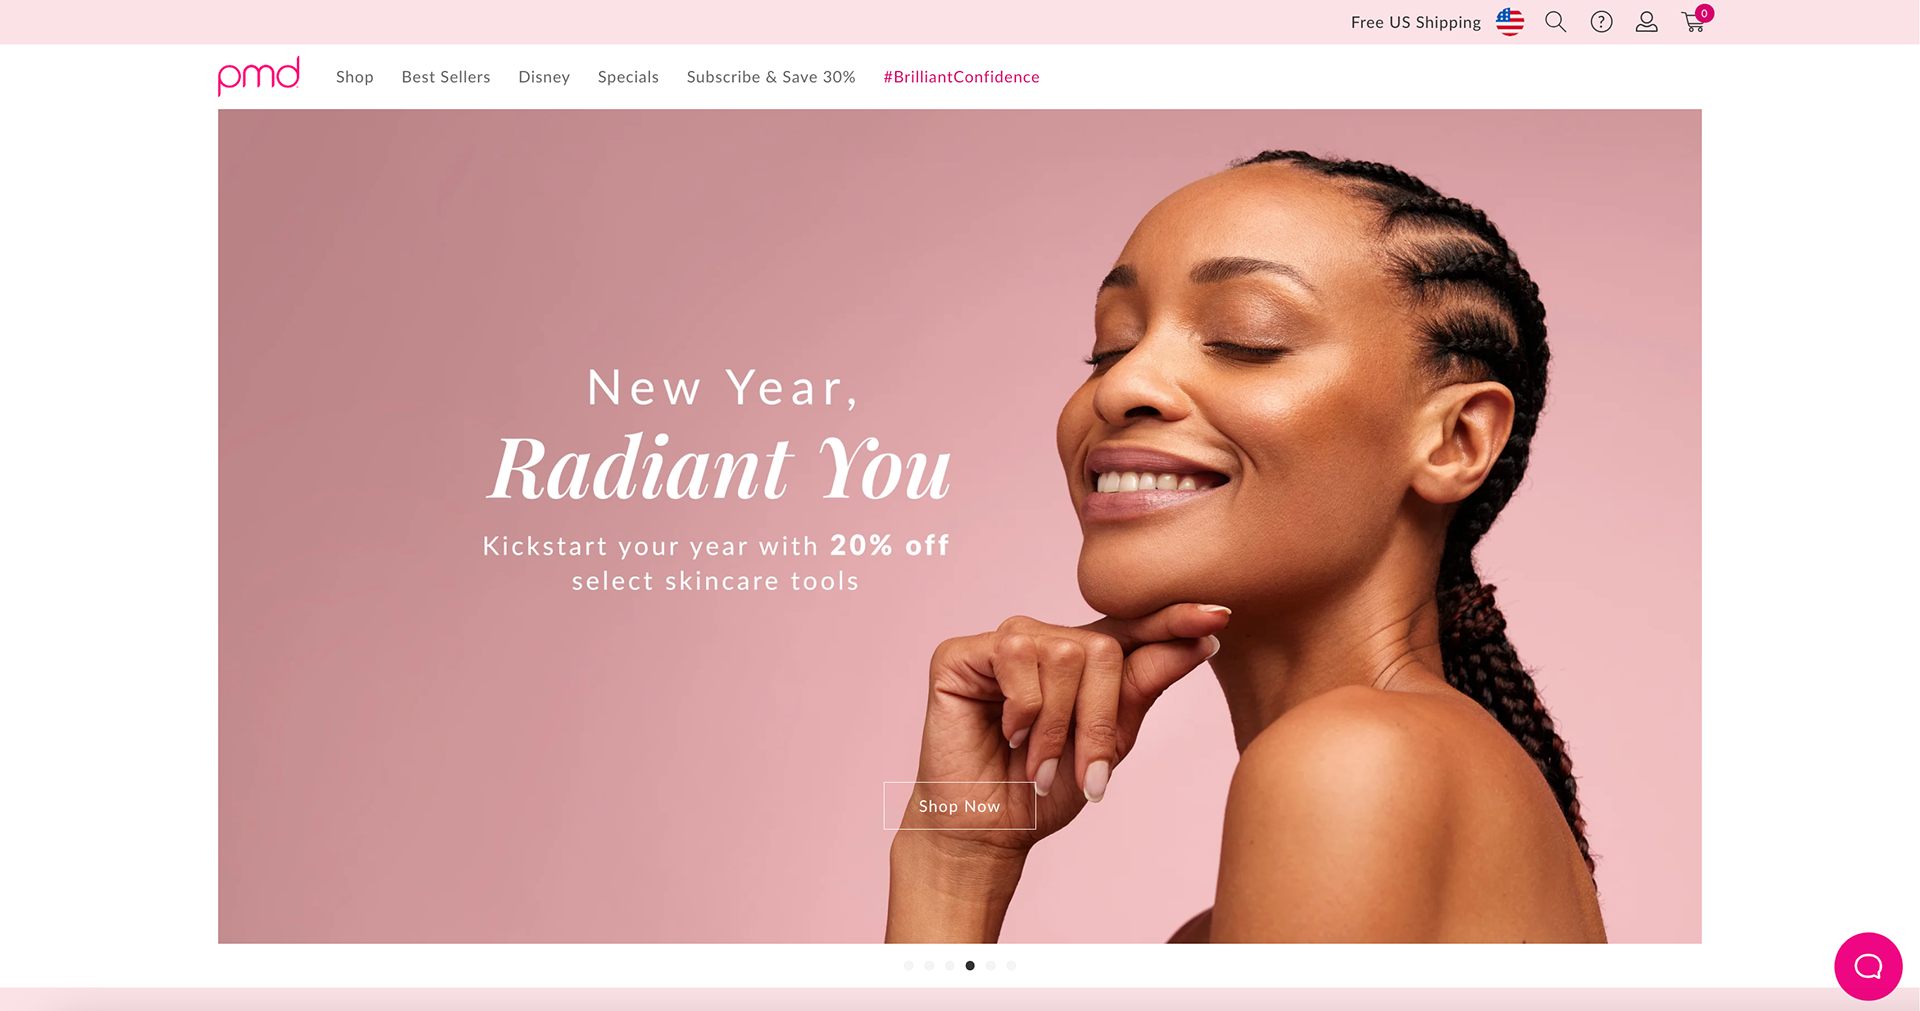Image resolution: width=1920 pixels, height=1011 pixels.
Task: Click the Radiant You hero banner
Action: click(960, 526)
